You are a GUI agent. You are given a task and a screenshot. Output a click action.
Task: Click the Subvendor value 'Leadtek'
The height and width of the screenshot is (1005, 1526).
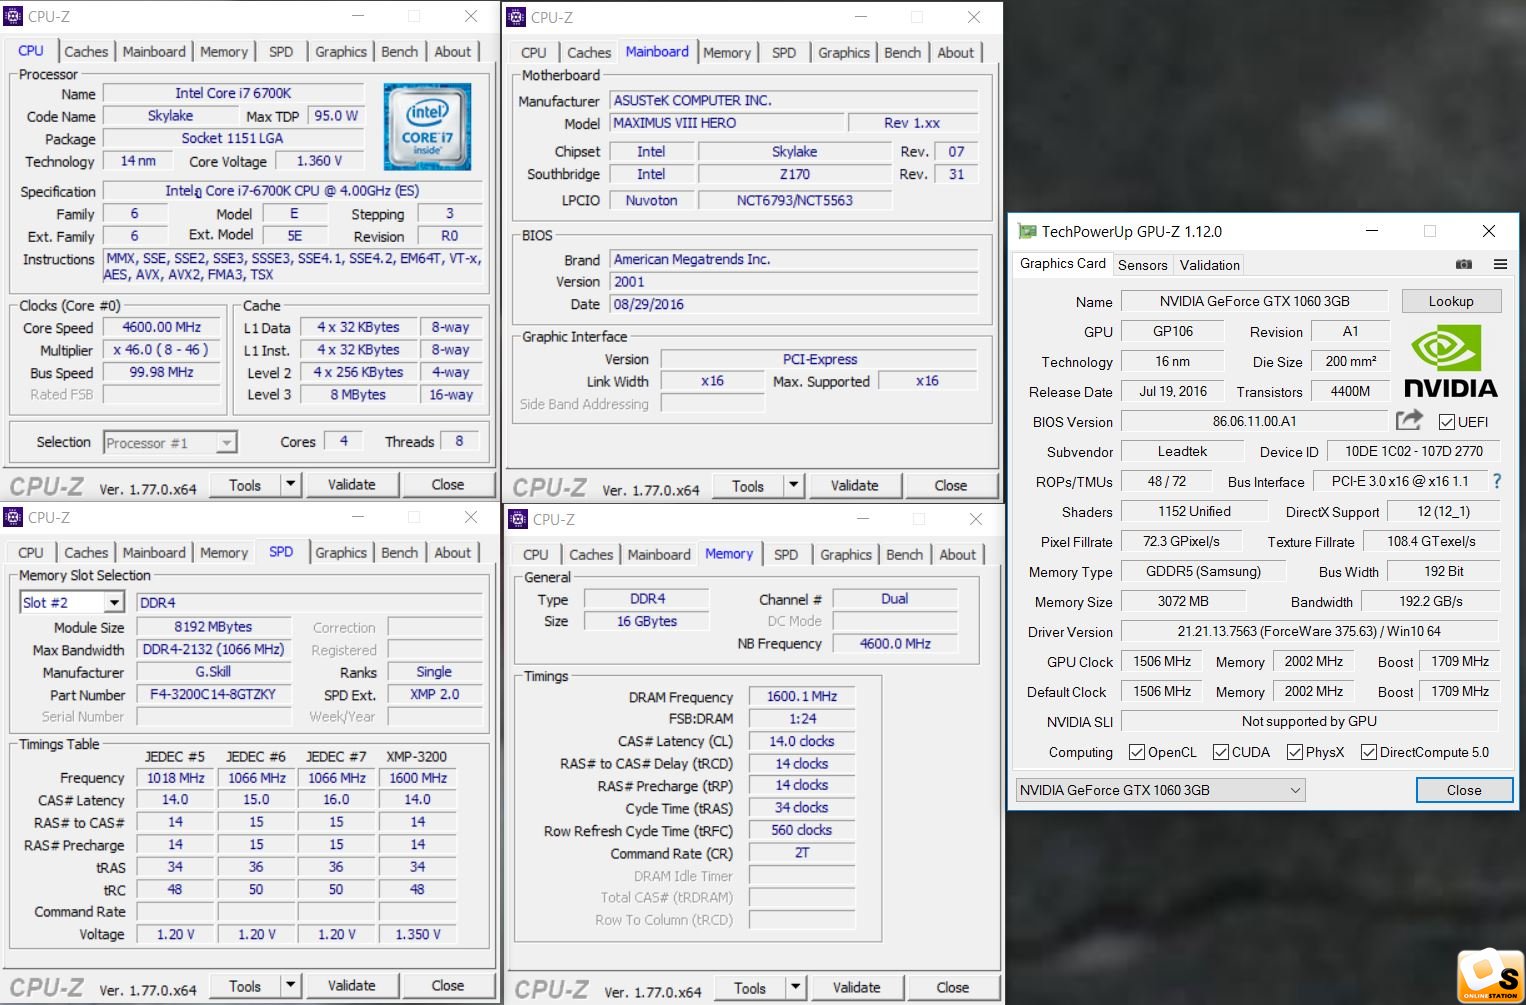click(1182, 451)
